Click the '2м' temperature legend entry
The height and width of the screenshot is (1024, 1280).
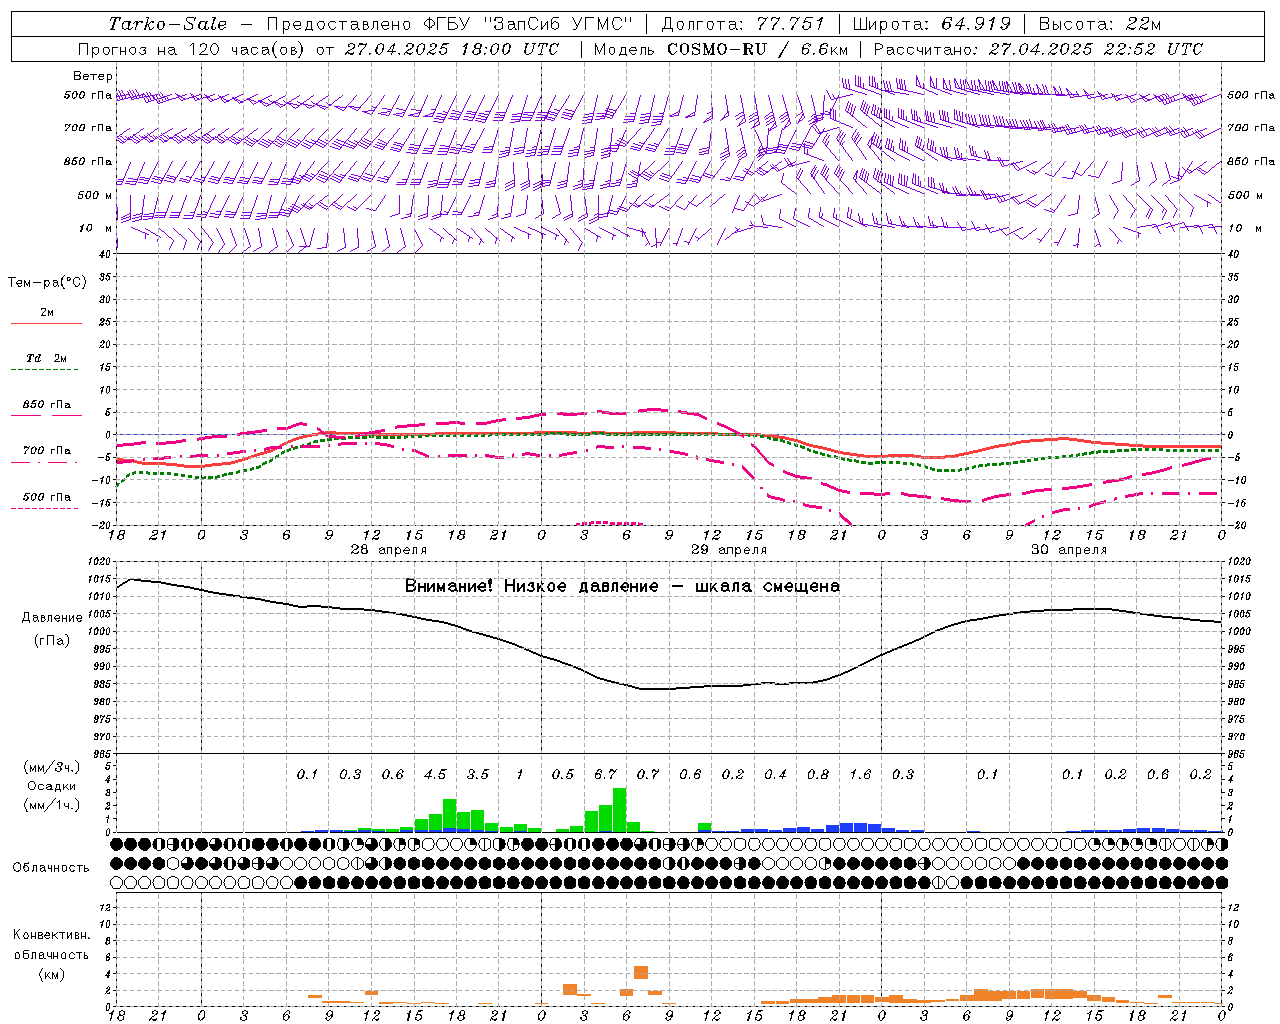47,313
